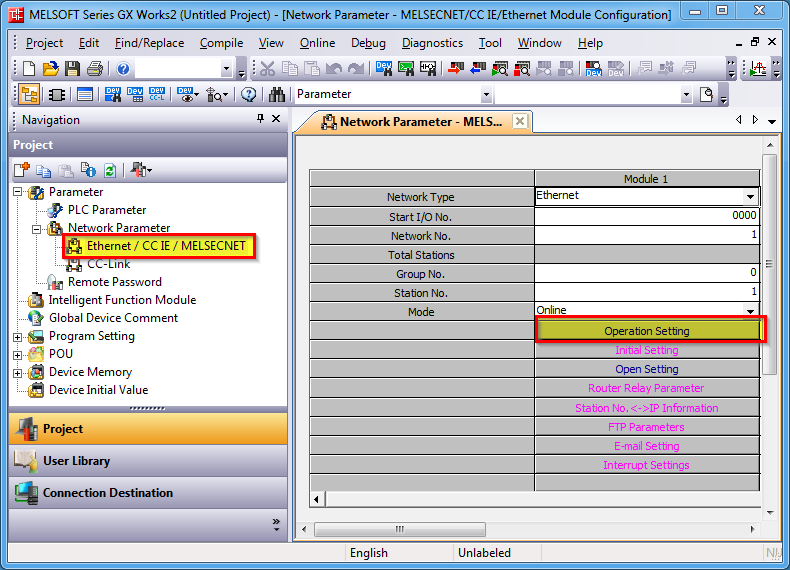The height and width of the screenshot is (570, 790).
Task: Open the Mode dropdown showing Online
Action: [750, 312]
